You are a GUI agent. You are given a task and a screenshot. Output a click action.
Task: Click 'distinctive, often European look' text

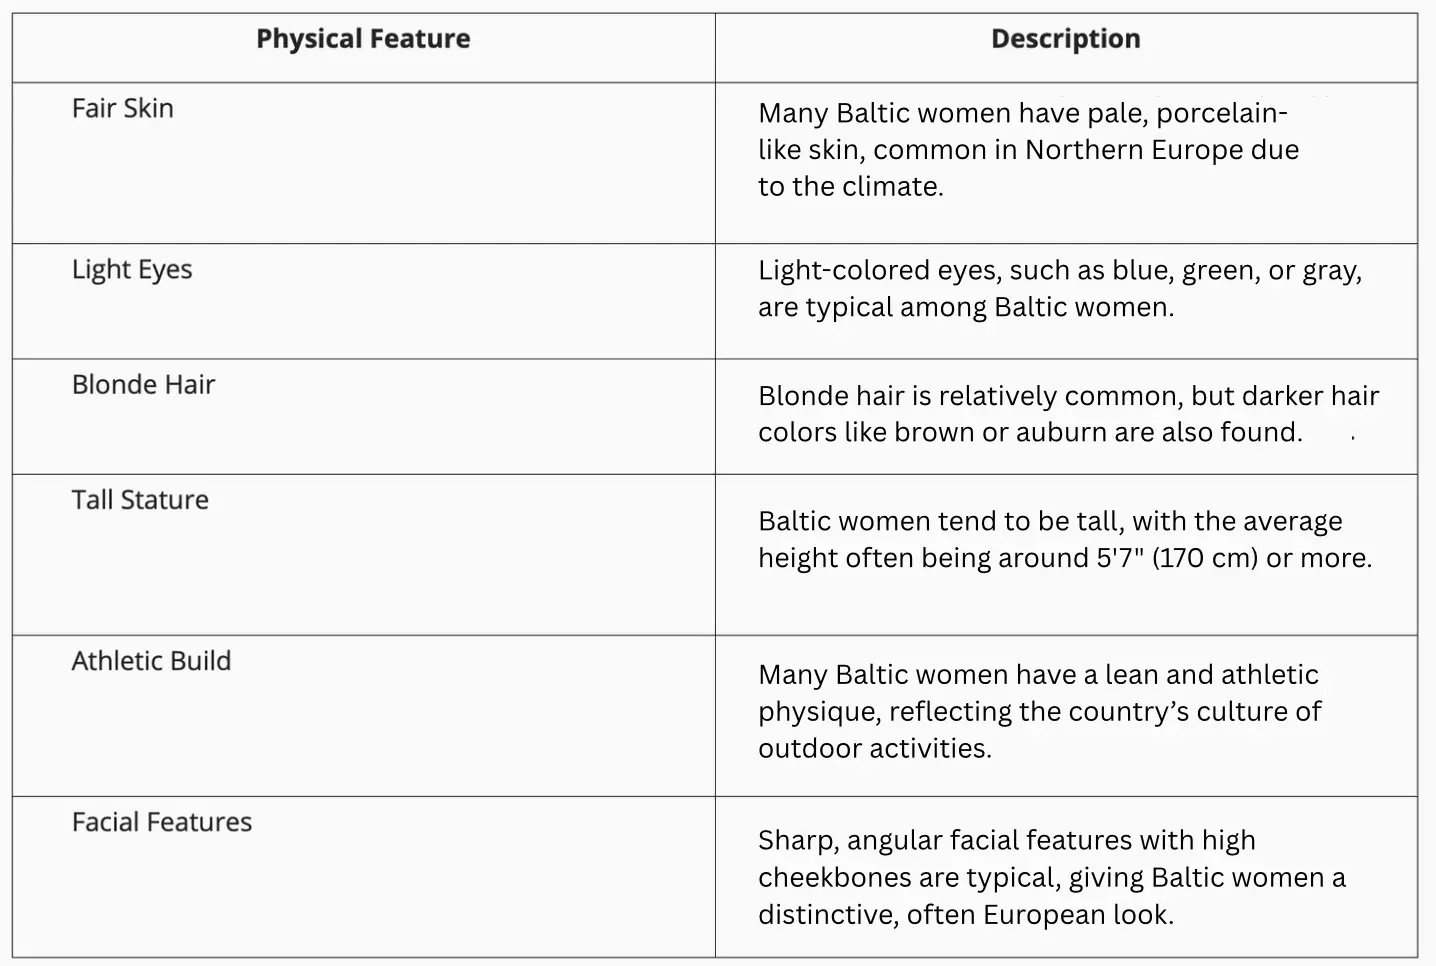tap(966, 915)
